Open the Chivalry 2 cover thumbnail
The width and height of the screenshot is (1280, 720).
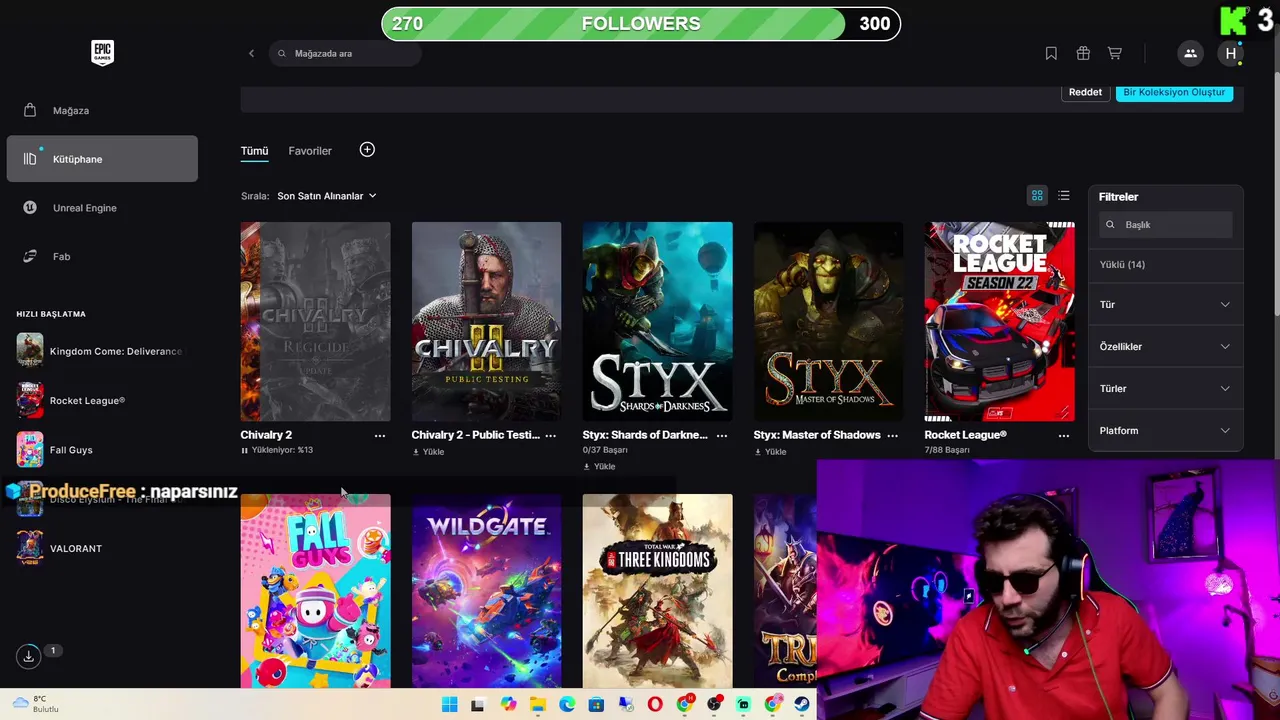click(x=315, y=321)
